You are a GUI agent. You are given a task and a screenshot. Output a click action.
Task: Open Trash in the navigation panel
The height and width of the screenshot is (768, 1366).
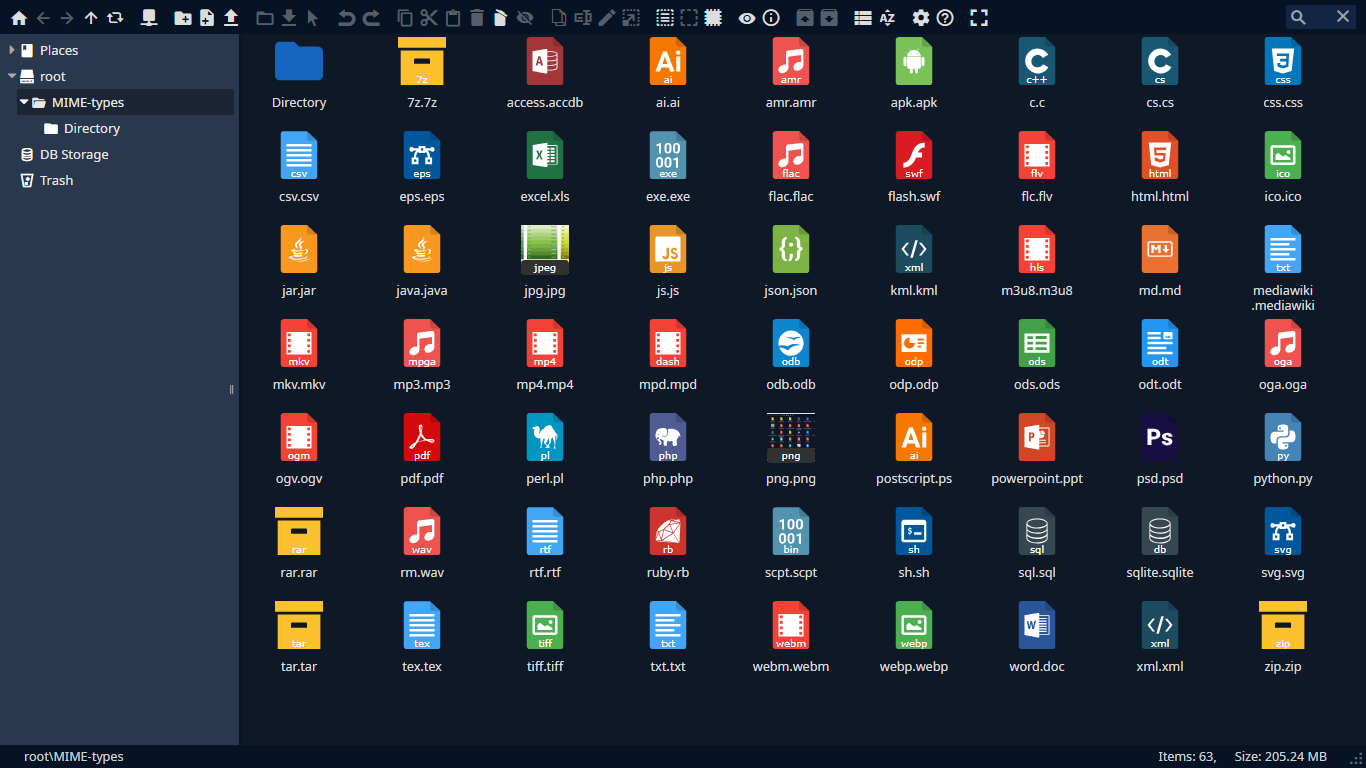56,180
